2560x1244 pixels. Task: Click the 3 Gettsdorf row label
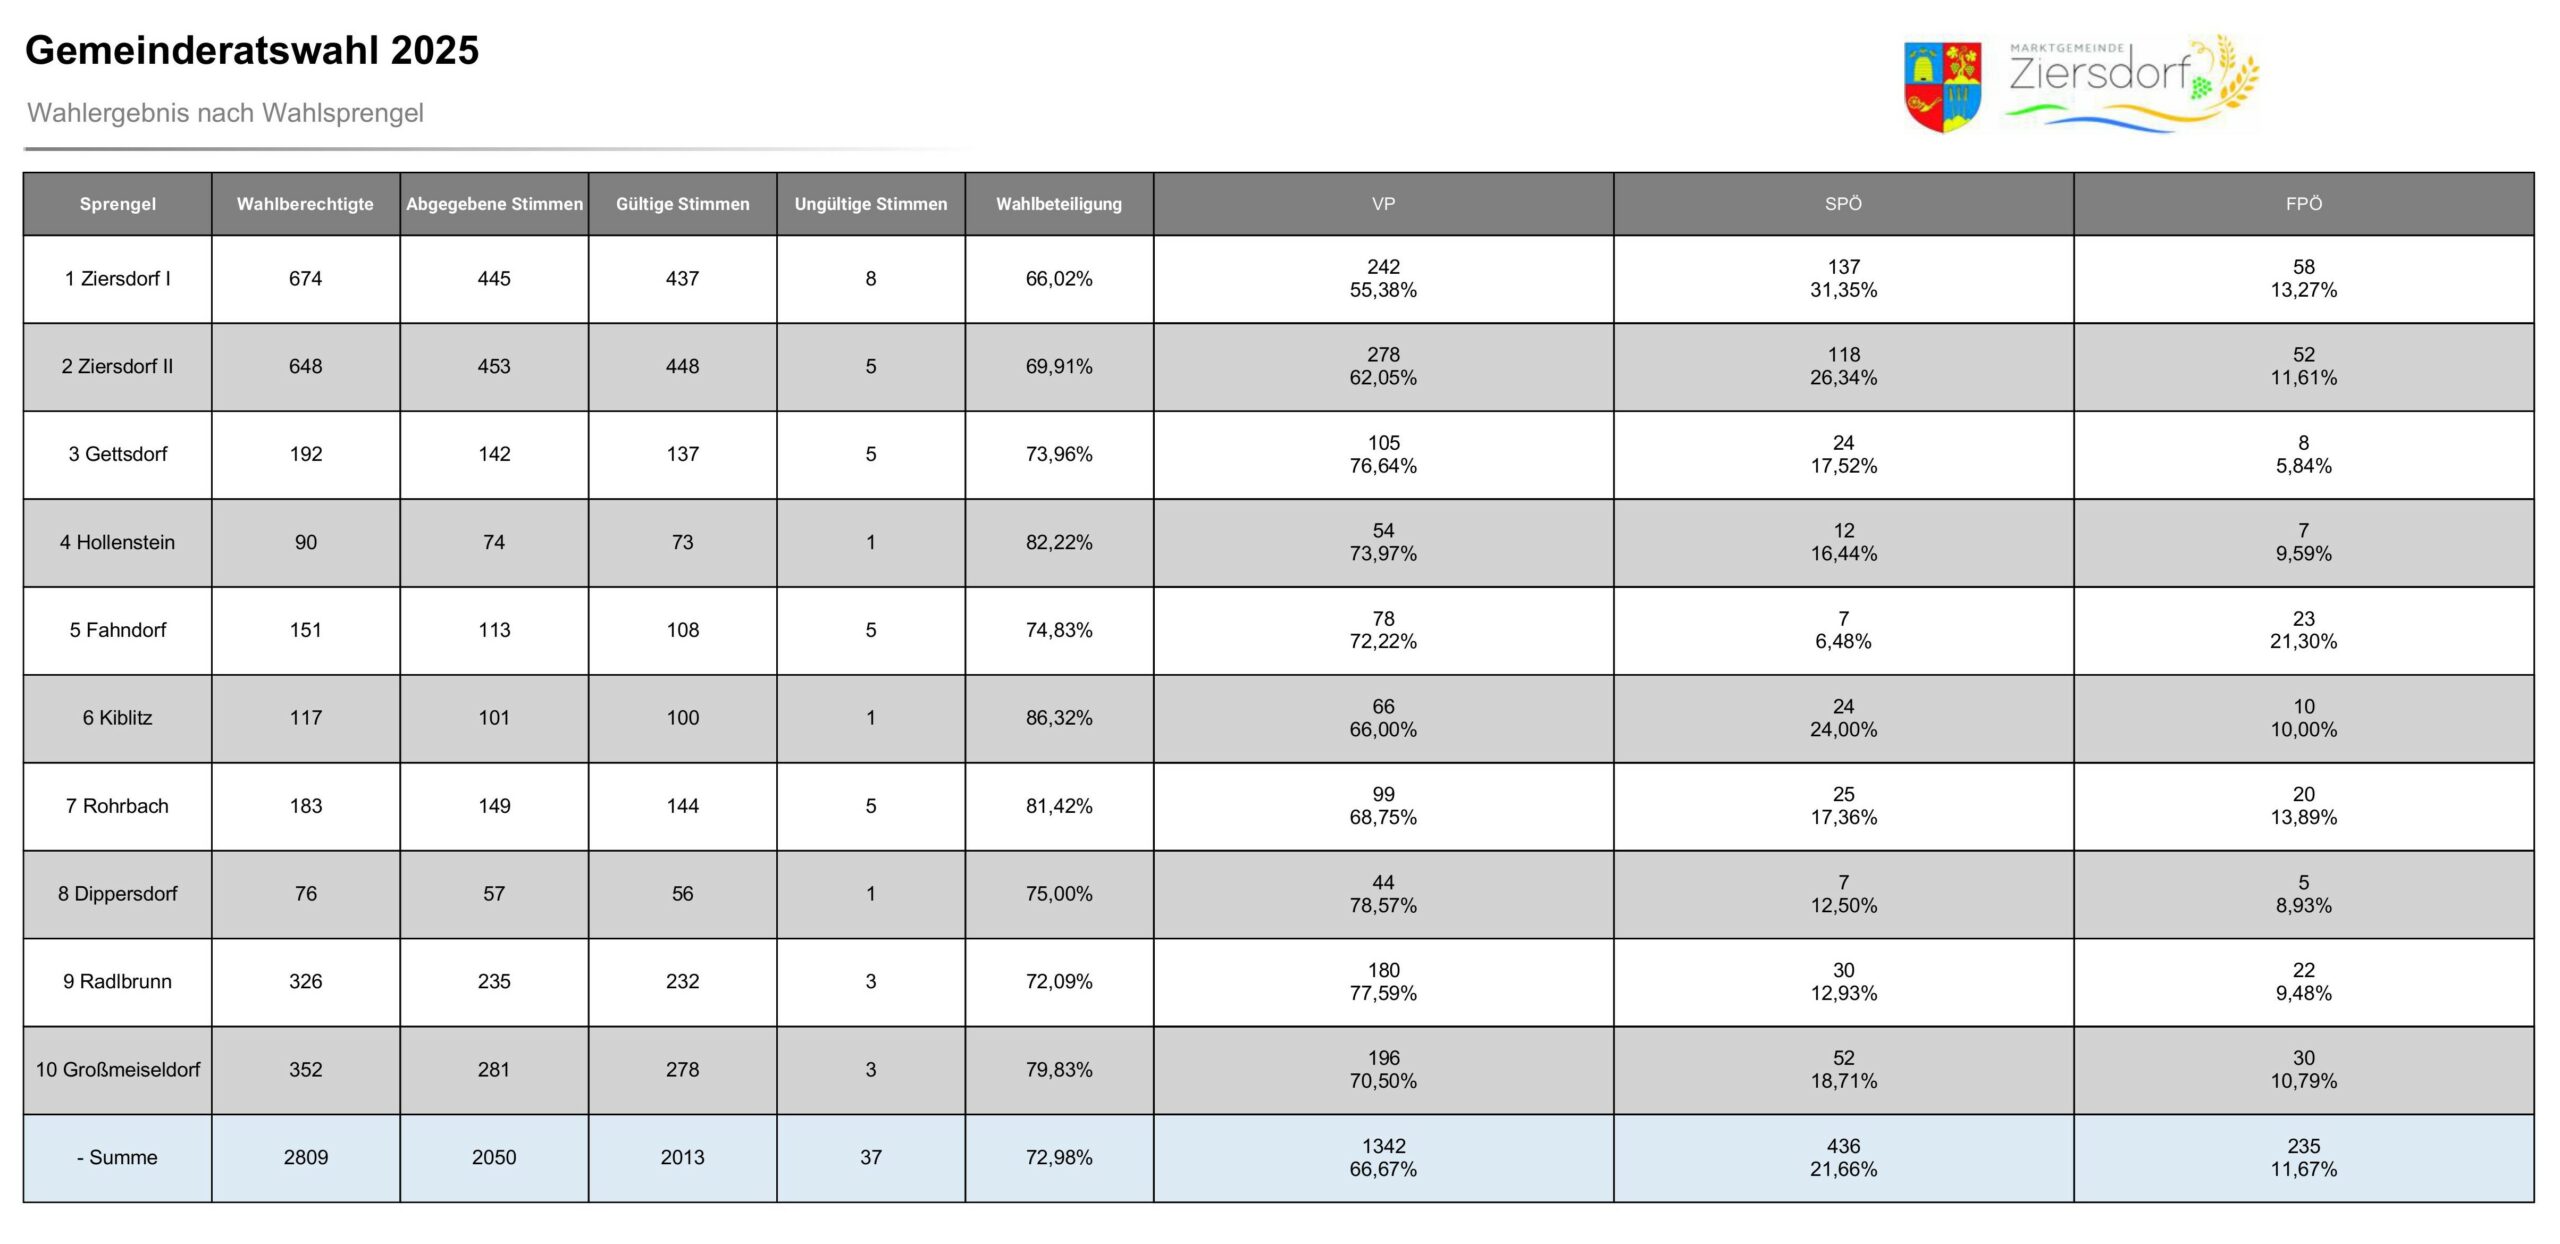coord(118,454)
